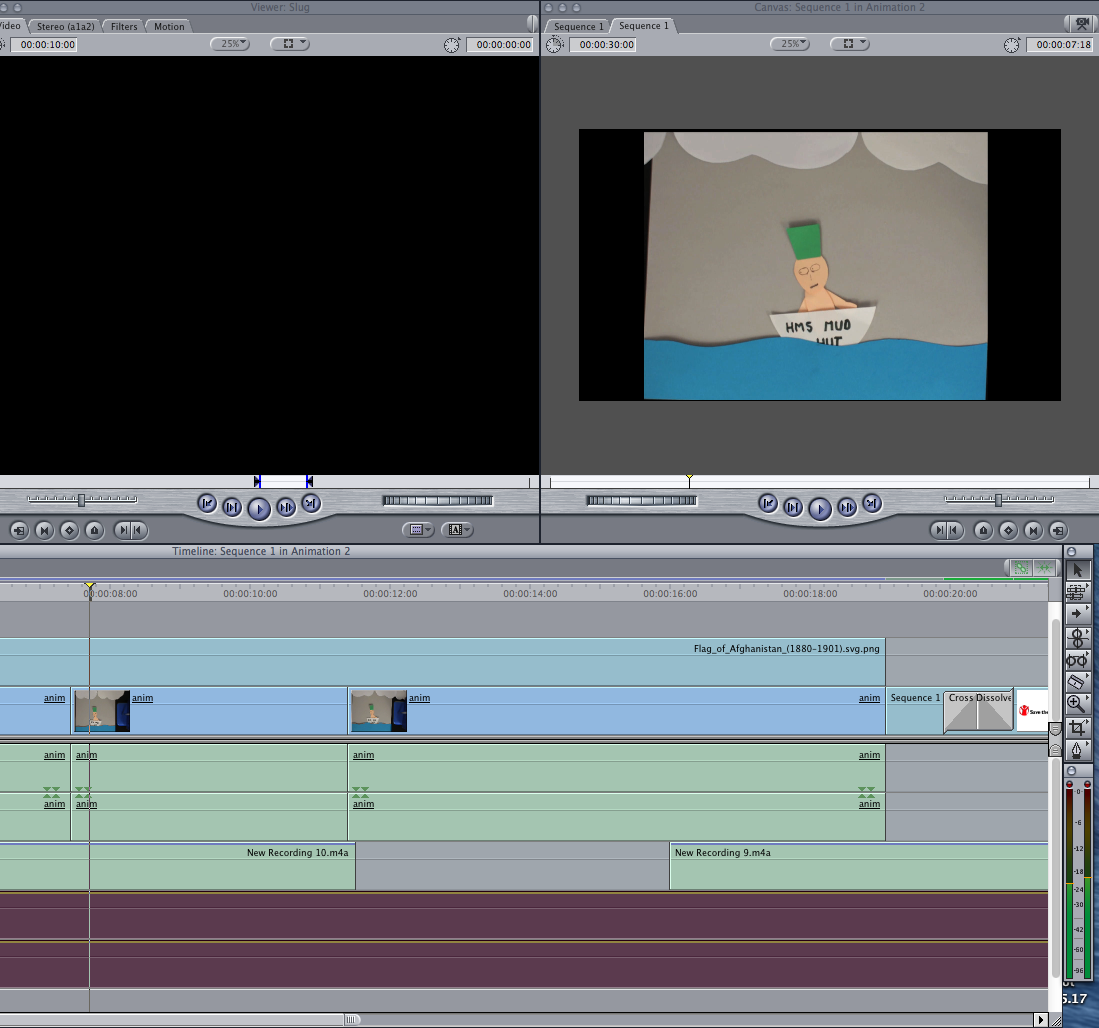The width and height of the screenshot is (1099, 1028).
Task: Open Generator pop-up menu in Viewer
Action: pos(458,530)
